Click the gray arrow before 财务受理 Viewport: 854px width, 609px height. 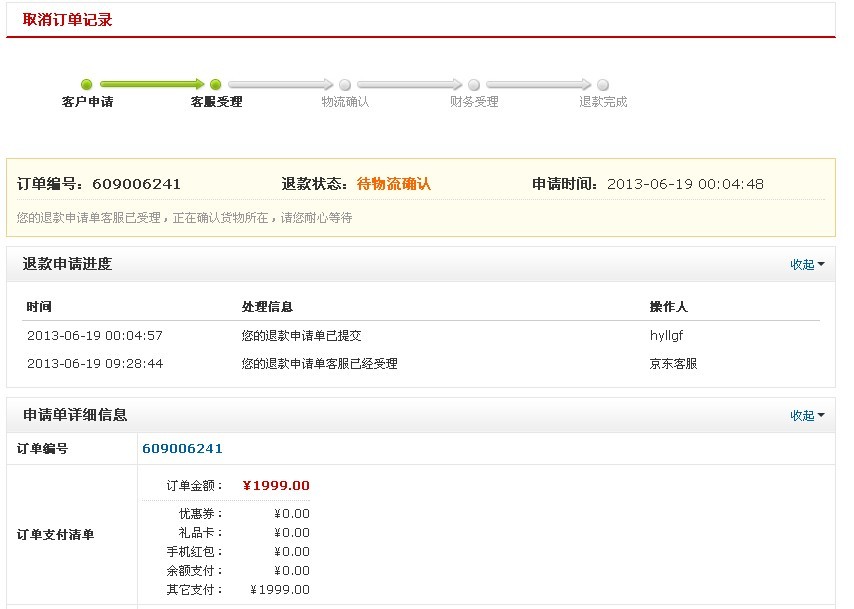[x=412, y=86]
